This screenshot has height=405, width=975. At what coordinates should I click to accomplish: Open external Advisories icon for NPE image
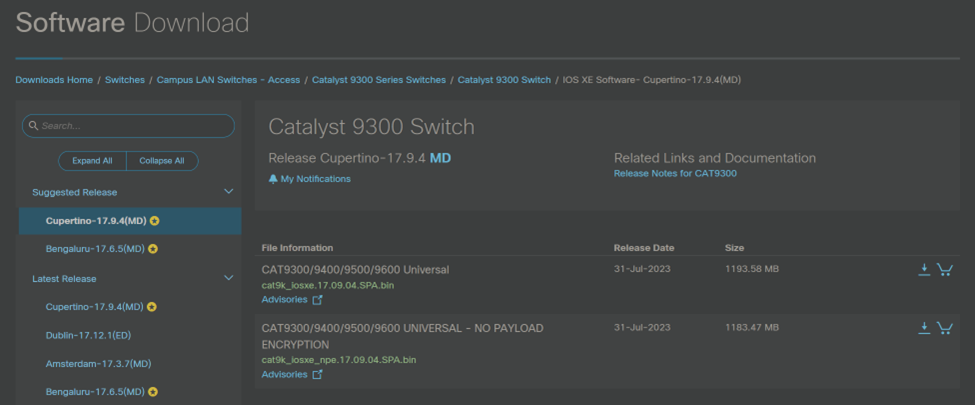(x=317, y=375)
